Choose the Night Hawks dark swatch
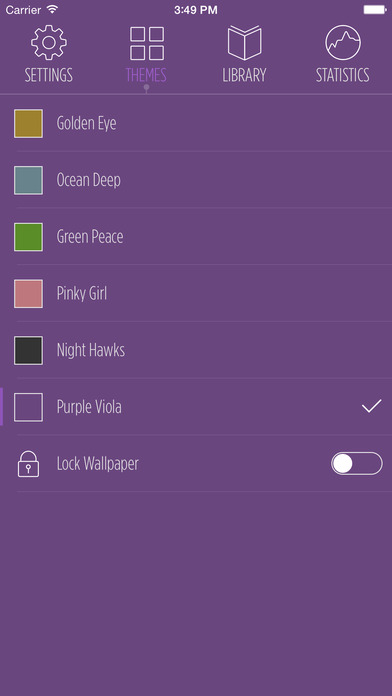The height and width of the screenshot is (696, 392). 28,350
